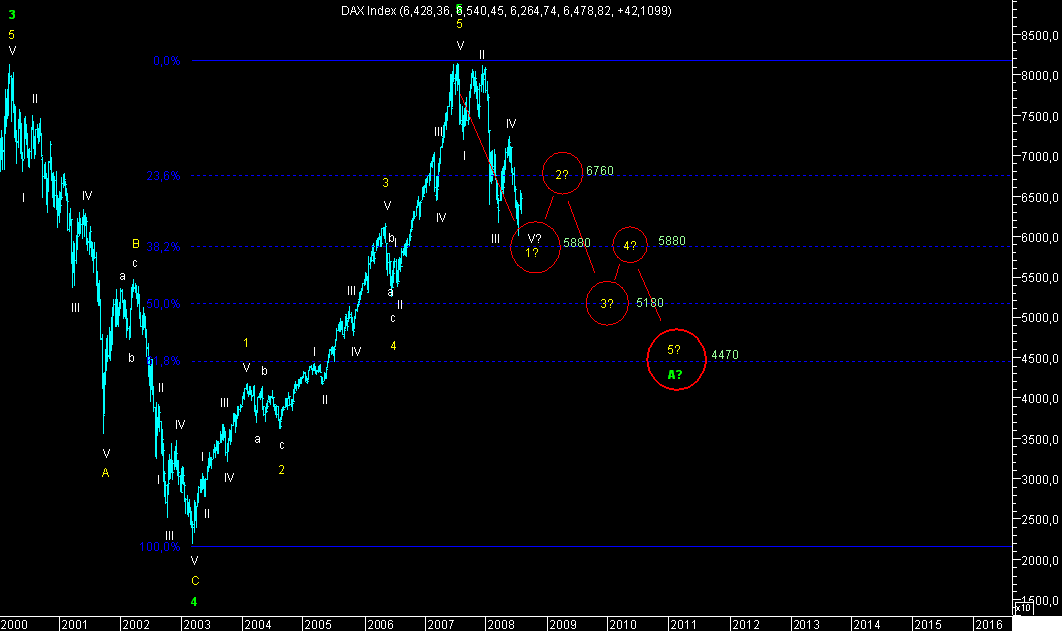The image size is (1062, 631).
Task: Click the 5500,0 price axis label
Action: 1040,278
